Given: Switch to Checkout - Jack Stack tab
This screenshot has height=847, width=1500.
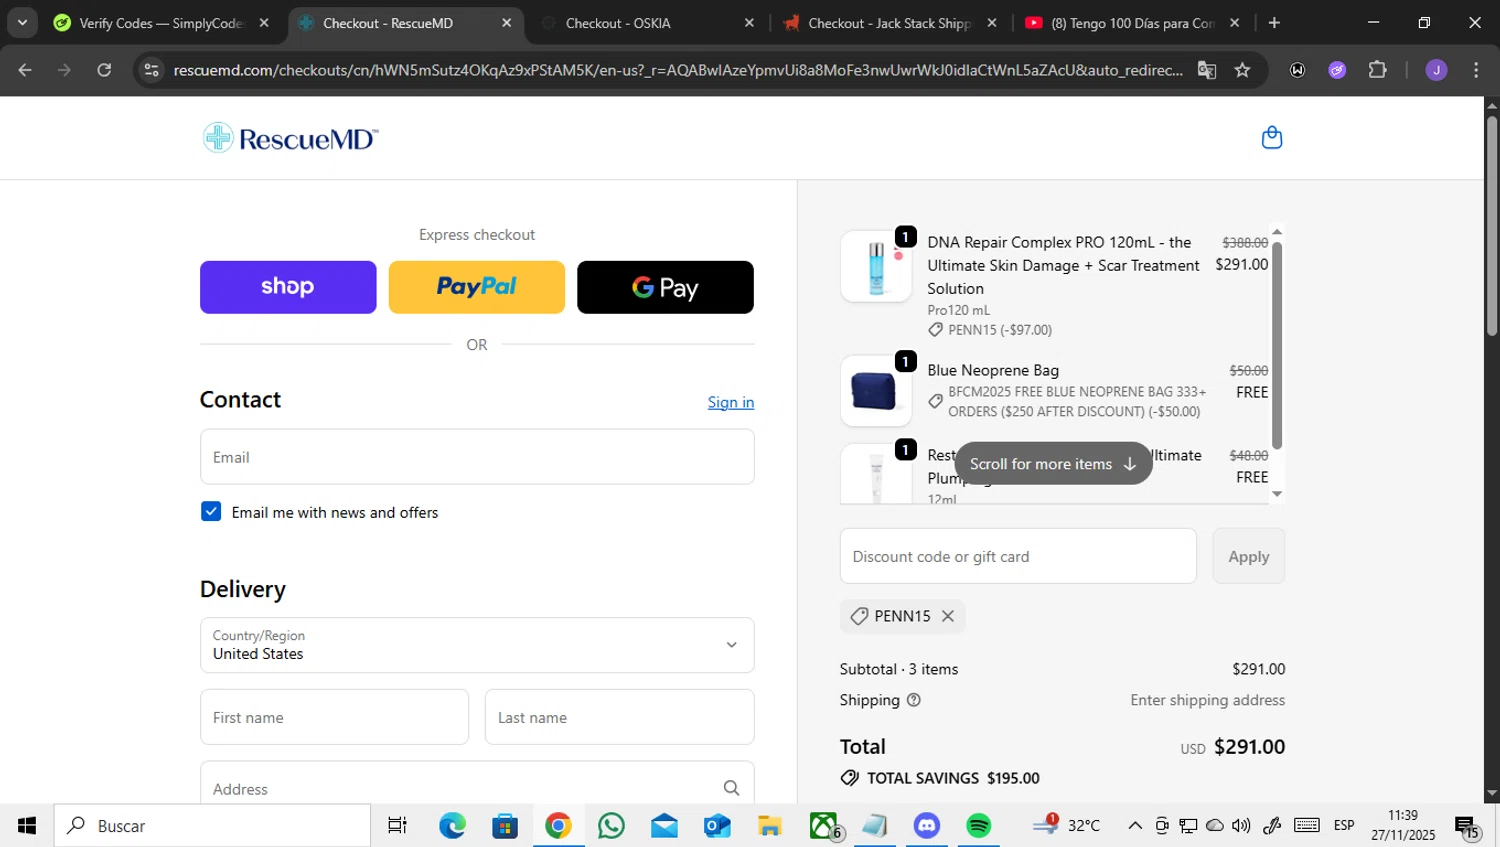Looking at the screenshot, I should point(888,22).
